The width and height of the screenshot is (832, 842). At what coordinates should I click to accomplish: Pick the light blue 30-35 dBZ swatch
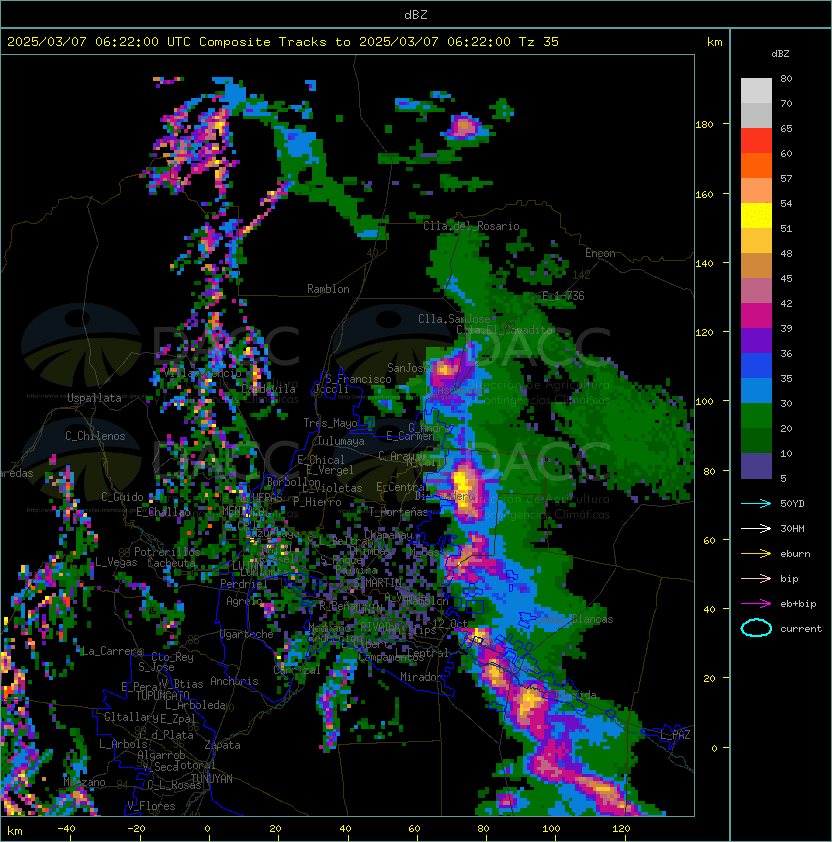(x=756, y=390)
